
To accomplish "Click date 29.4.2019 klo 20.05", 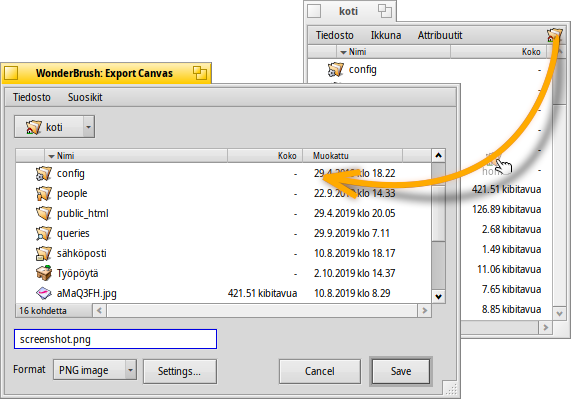I will [354, 213].
